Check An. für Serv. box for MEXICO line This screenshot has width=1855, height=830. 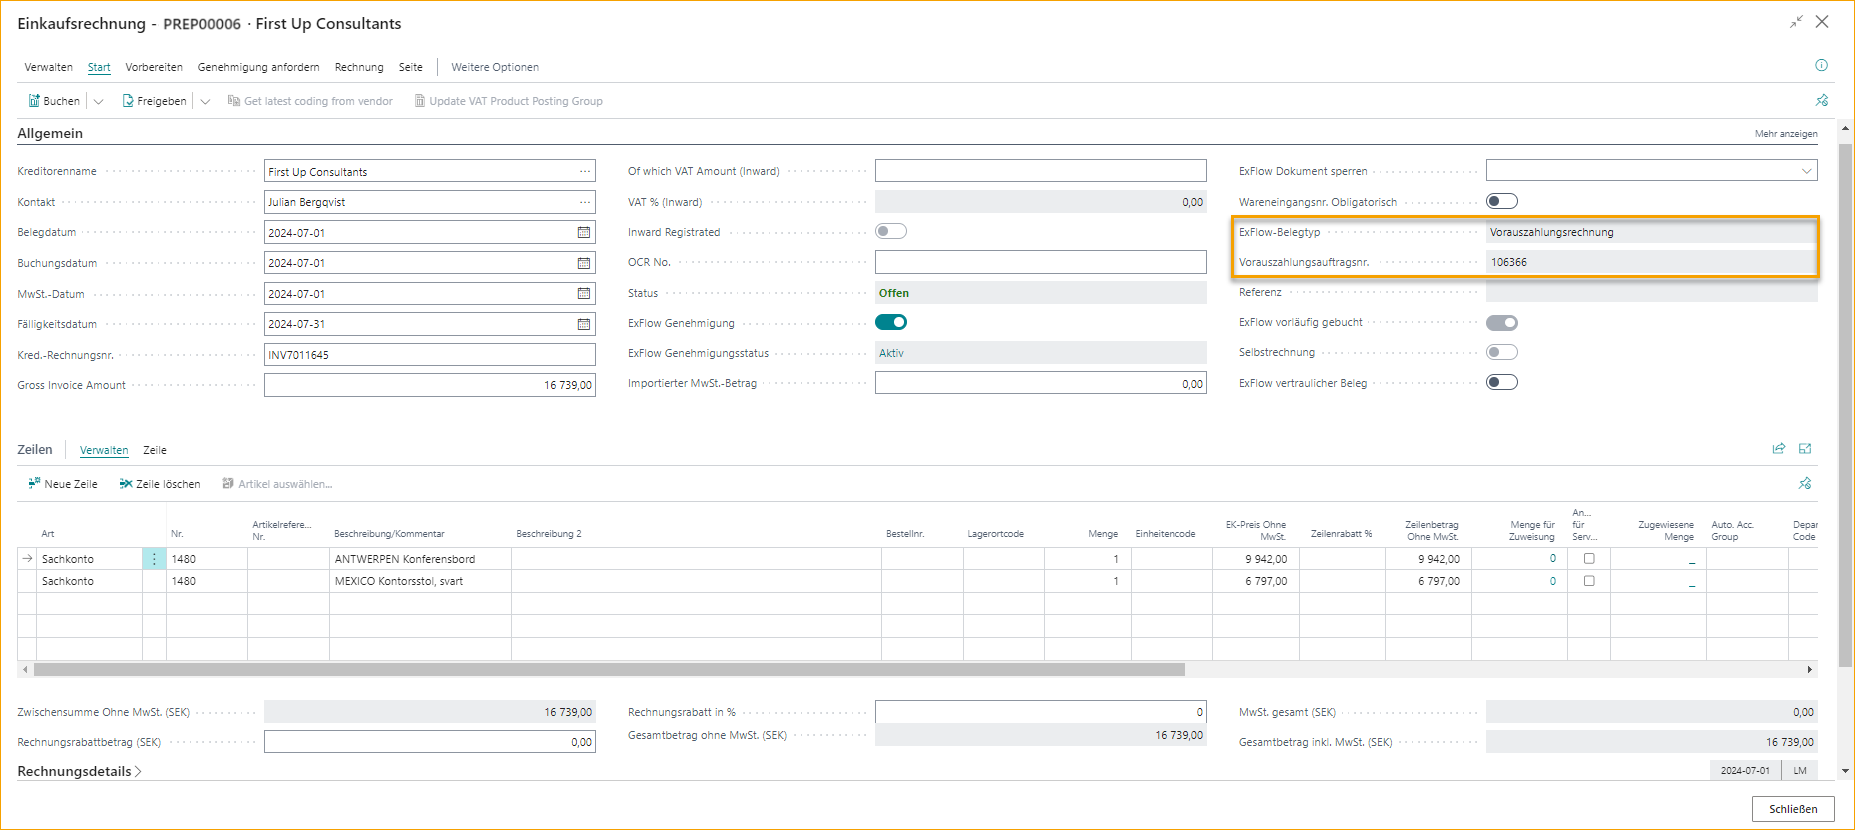(1589, 581)
